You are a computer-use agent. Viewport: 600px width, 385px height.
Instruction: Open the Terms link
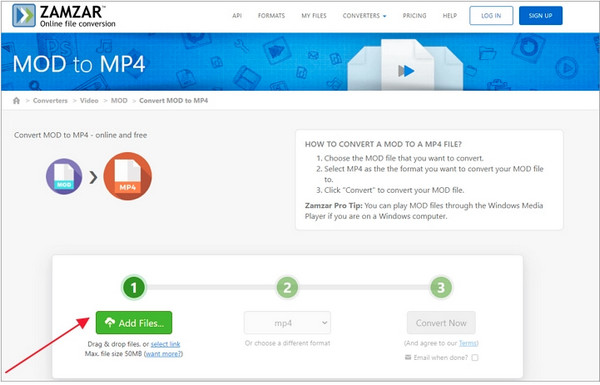coord(468,343)
